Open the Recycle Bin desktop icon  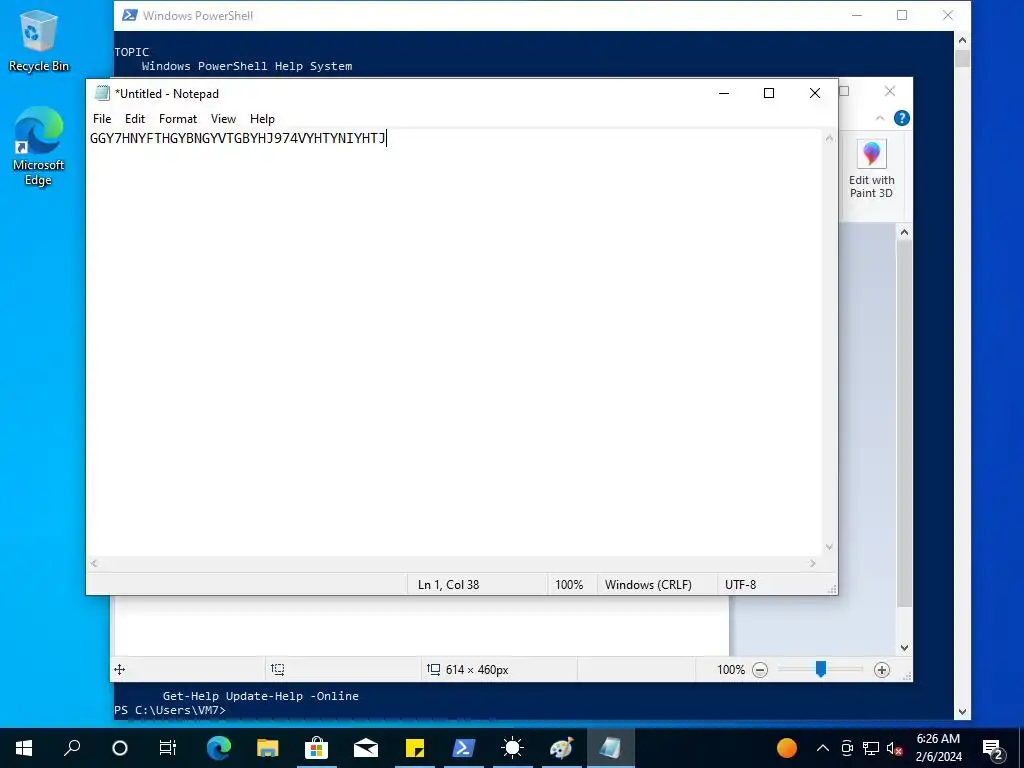38,40
